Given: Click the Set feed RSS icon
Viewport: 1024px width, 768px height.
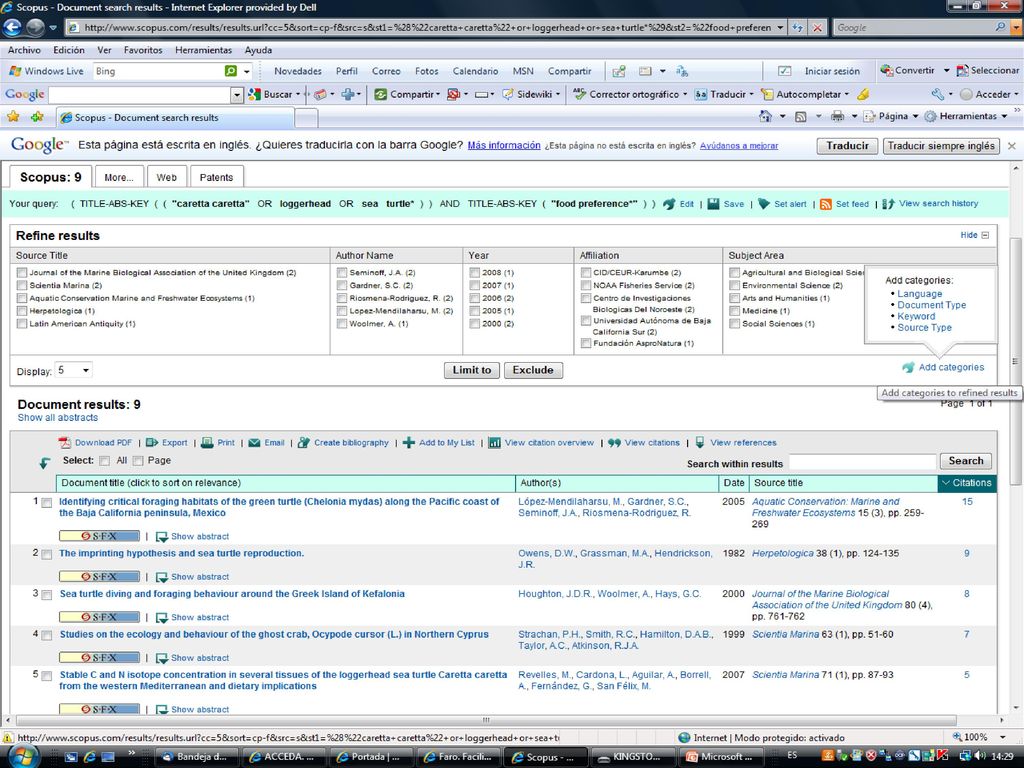Looking at the screenshot, I should tap(825, 204).
